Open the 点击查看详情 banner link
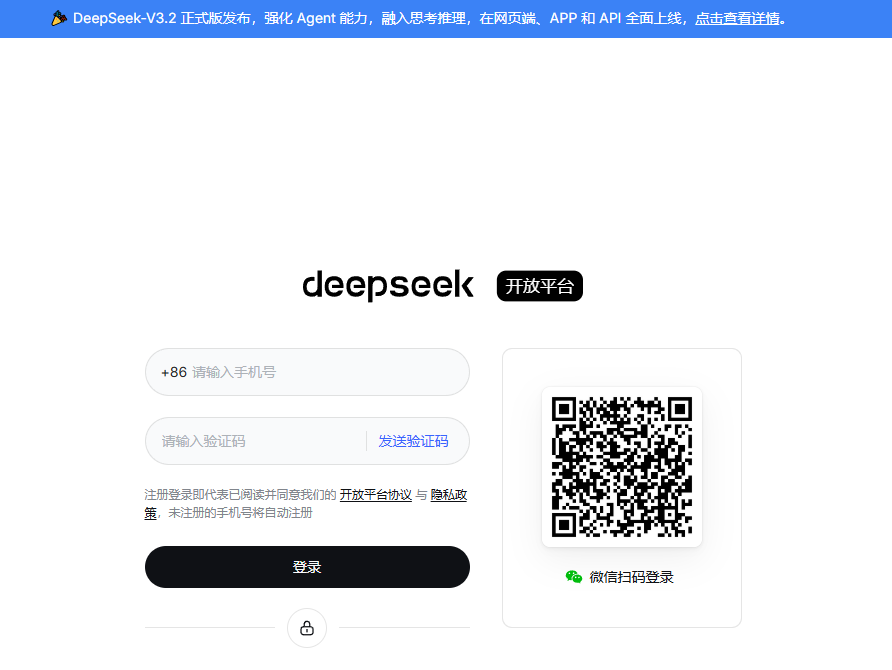The image size is (892, 670). click(x=737, y=19)
